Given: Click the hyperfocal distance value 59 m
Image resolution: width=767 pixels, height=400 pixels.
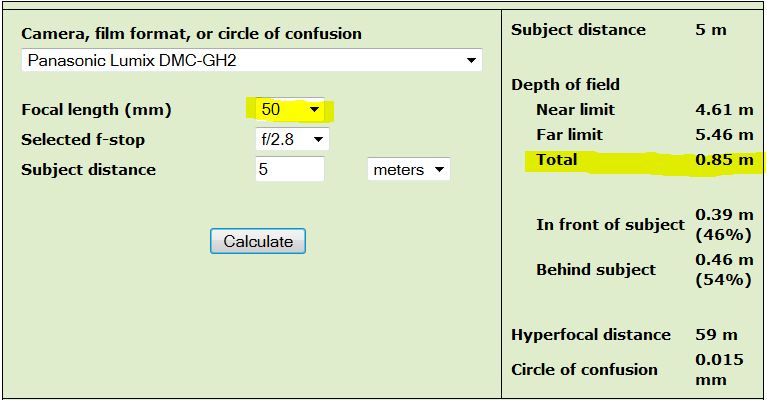Looking at the screenshot, I should click(716, 334).
